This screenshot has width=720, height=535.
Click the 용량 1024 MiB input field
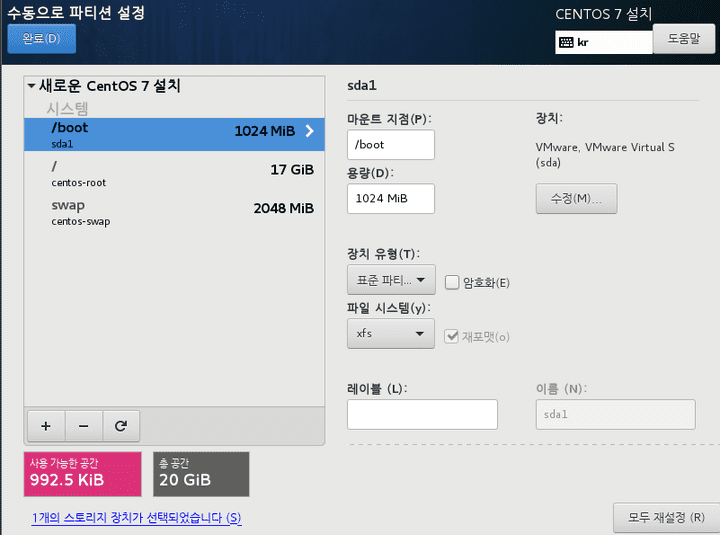tap(391, 198)
